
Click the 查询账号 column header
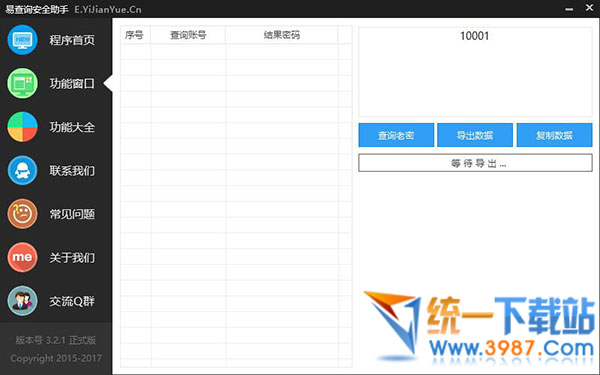188,35
